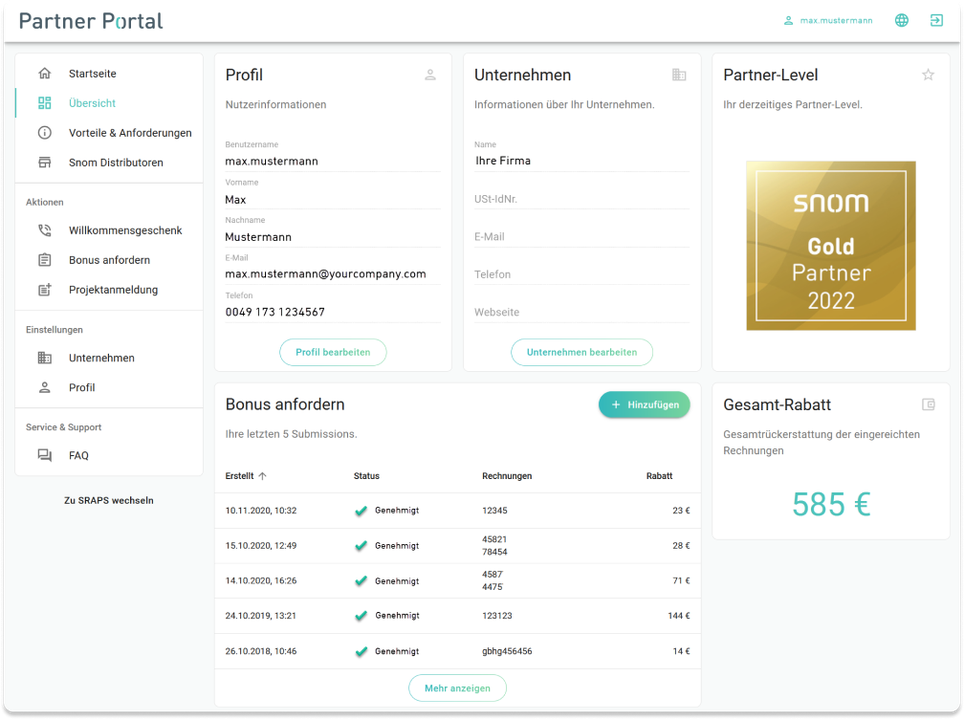Click Mehr anzeigen below the table
964x720 pixels.
pyautogui.click(x=457, y=688)
